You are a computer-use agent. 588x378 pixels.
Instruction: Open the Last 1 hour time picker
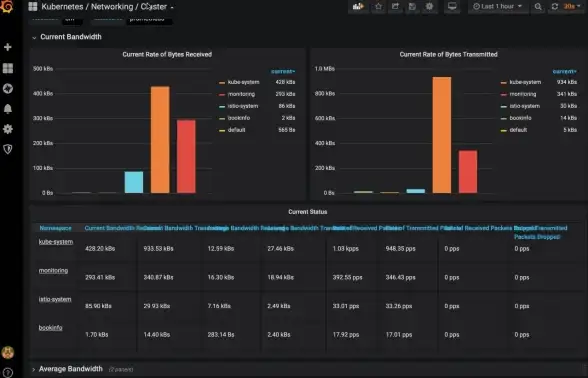498,6
